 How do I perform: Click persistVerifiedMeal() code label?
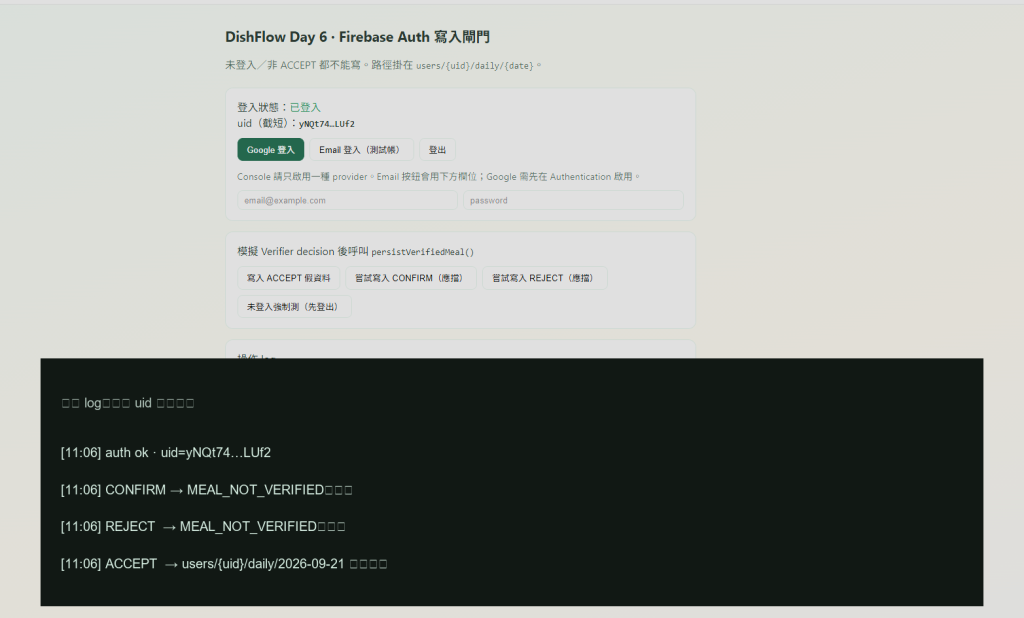423,252
